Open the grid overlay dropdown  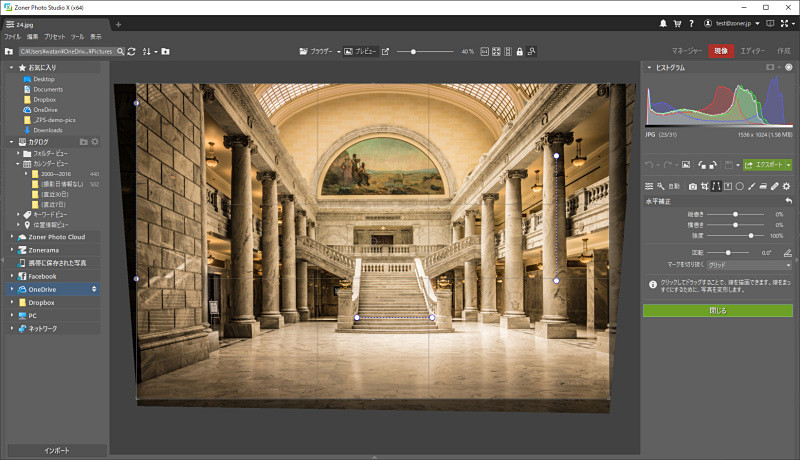tap(749, 265)
